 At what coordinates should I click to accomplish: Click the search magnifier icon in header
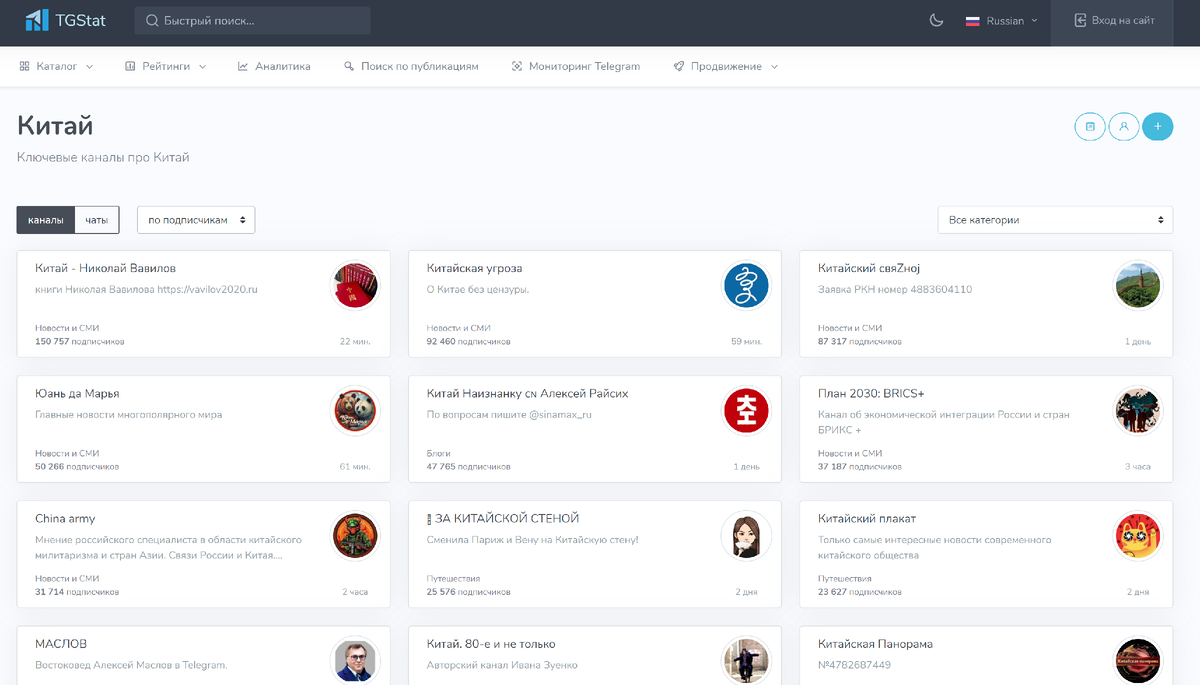click(152, 20)
